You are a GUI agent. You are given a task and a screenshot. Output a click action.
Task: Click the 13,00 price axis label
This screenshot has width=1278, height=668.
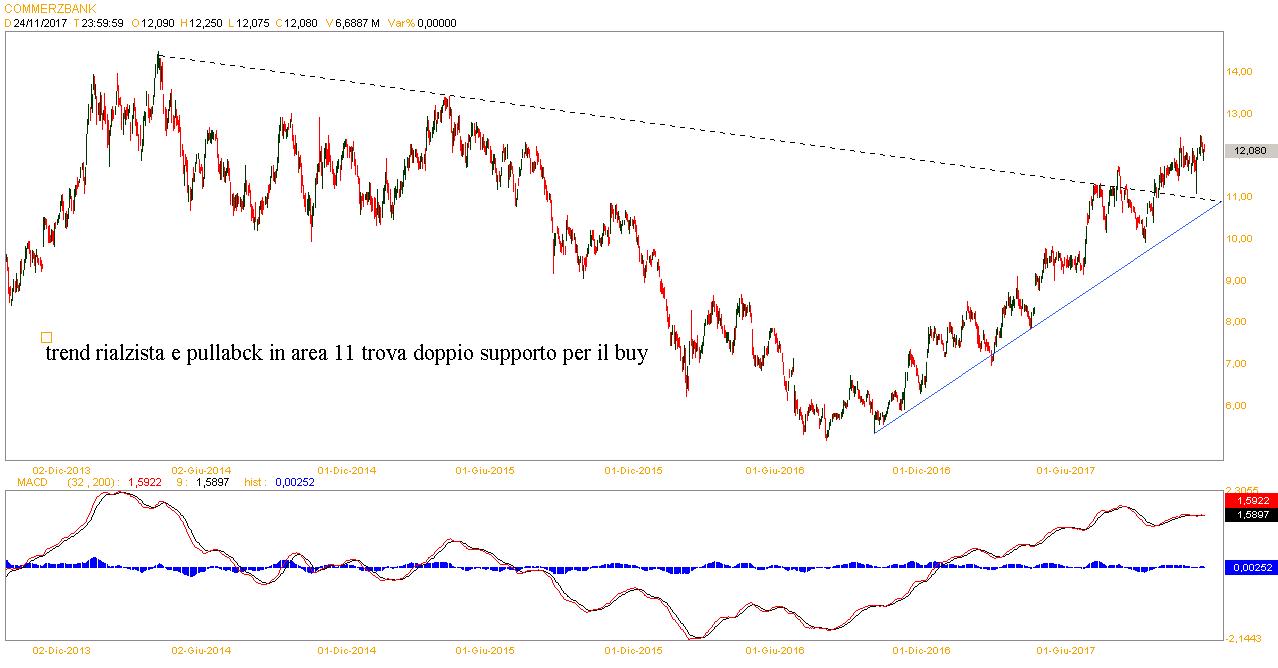point(1240,114)
